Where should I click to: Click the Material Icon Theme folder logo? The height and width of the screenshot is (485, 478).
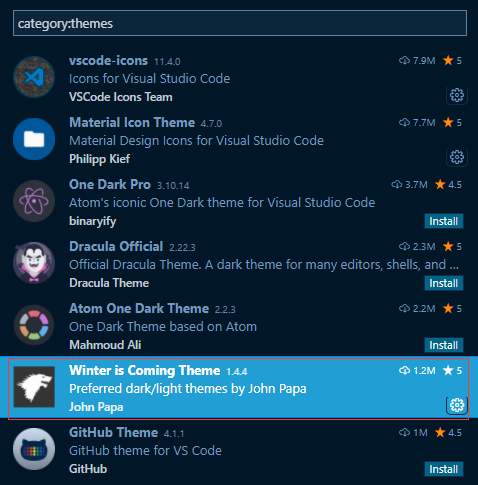(x=34, y=139)
